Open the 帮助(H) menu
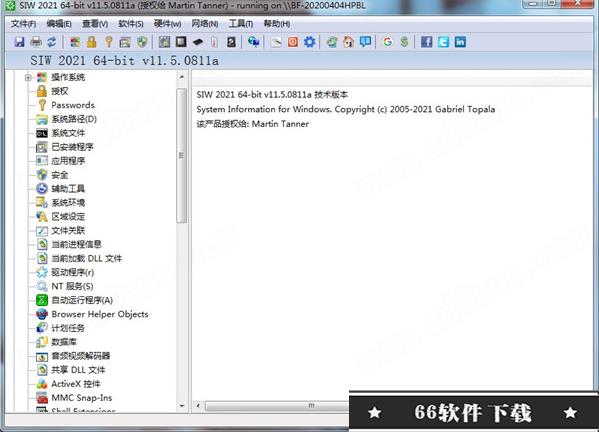 tap(277, 24)
